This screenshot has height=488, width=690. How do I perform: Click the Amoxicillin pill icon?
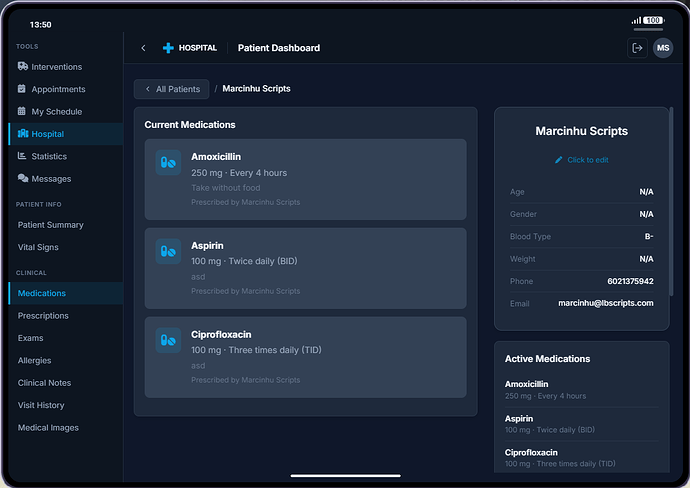[168, 162]
